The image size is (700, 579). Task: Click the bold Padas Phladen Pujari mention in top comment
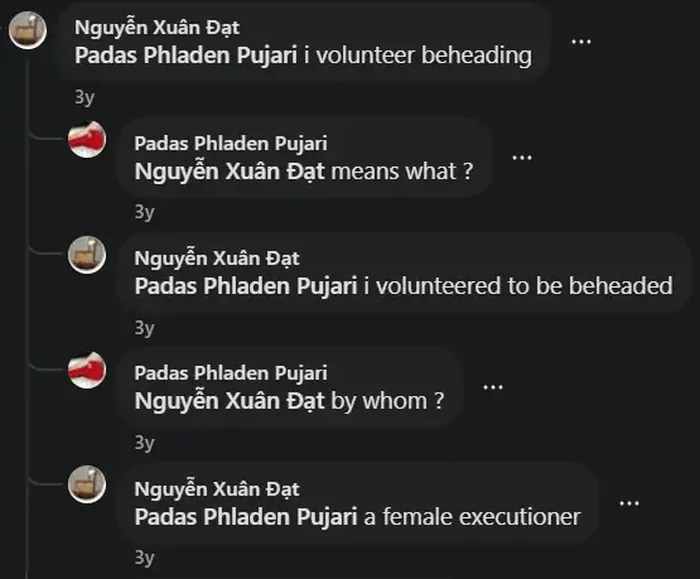186,56
